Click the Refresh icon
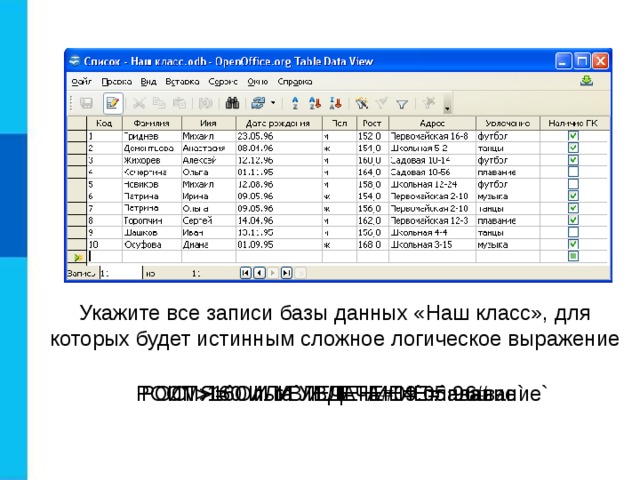This screenshot has height=480, width=640. point(258,103)
